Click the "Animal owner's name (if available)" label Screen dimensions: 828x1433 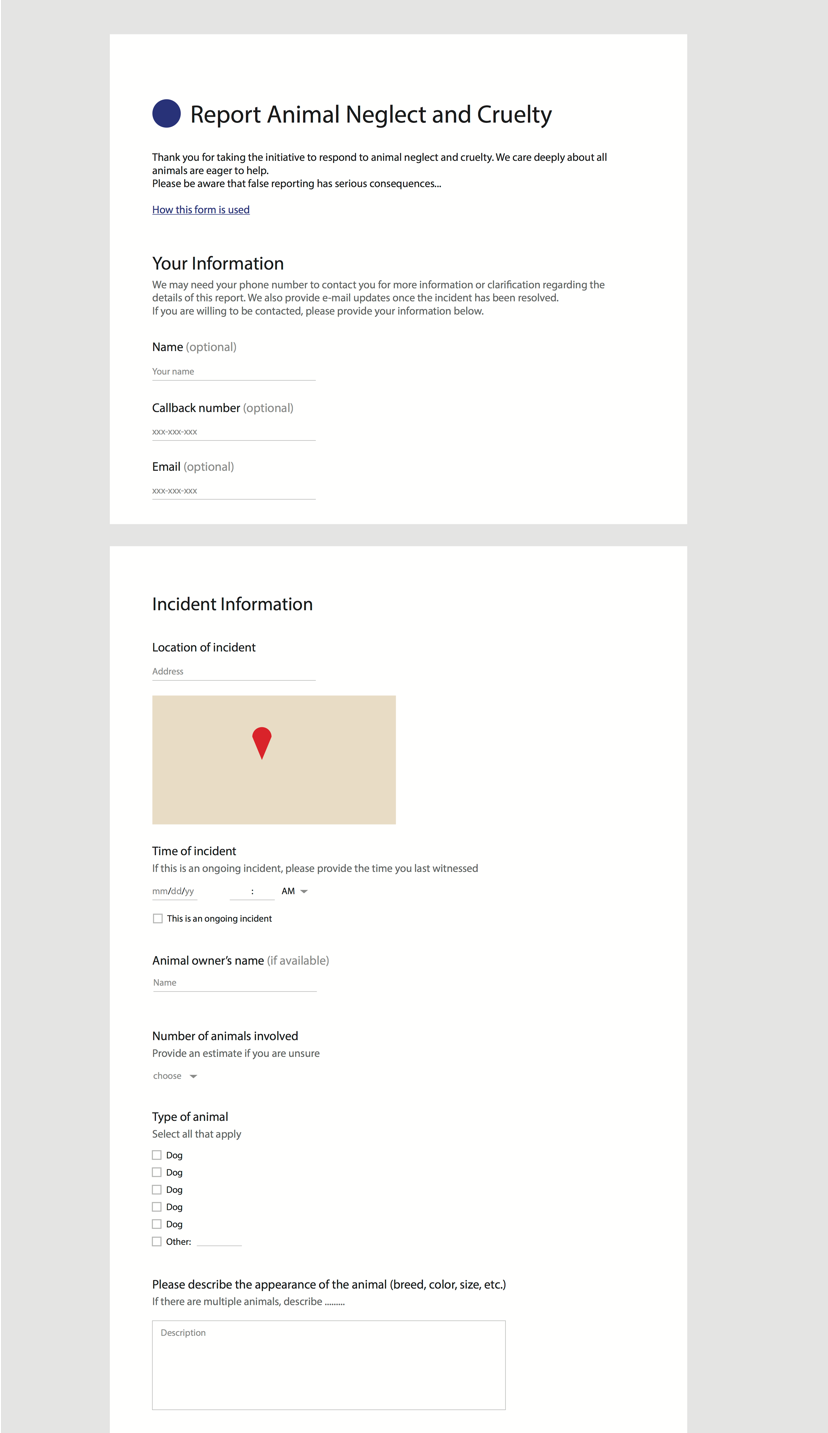[x=240, y=961]
